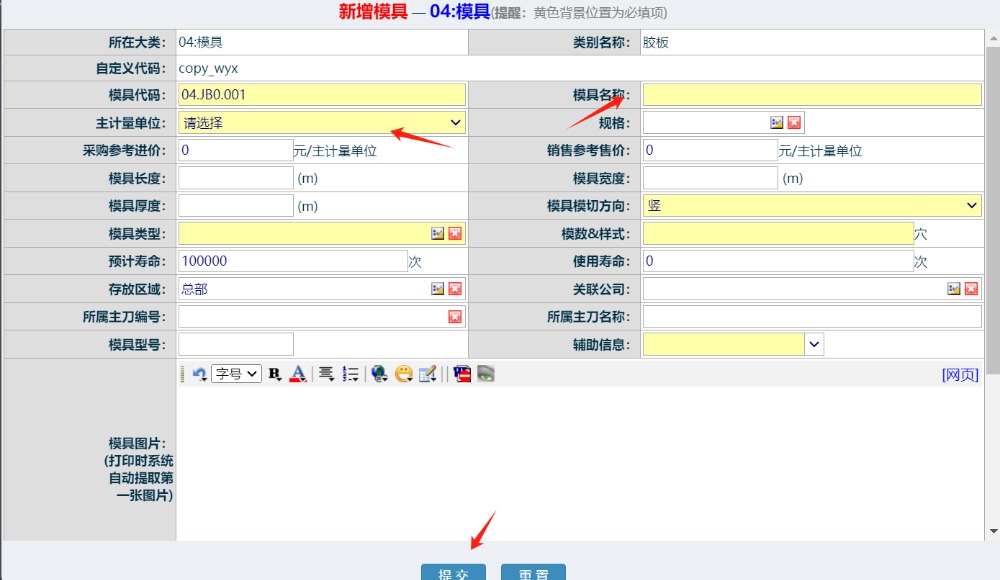Screen dimensions: 1000x580
Task: Open the picker icon for 模具类型
Action: (x=437, y=233)
